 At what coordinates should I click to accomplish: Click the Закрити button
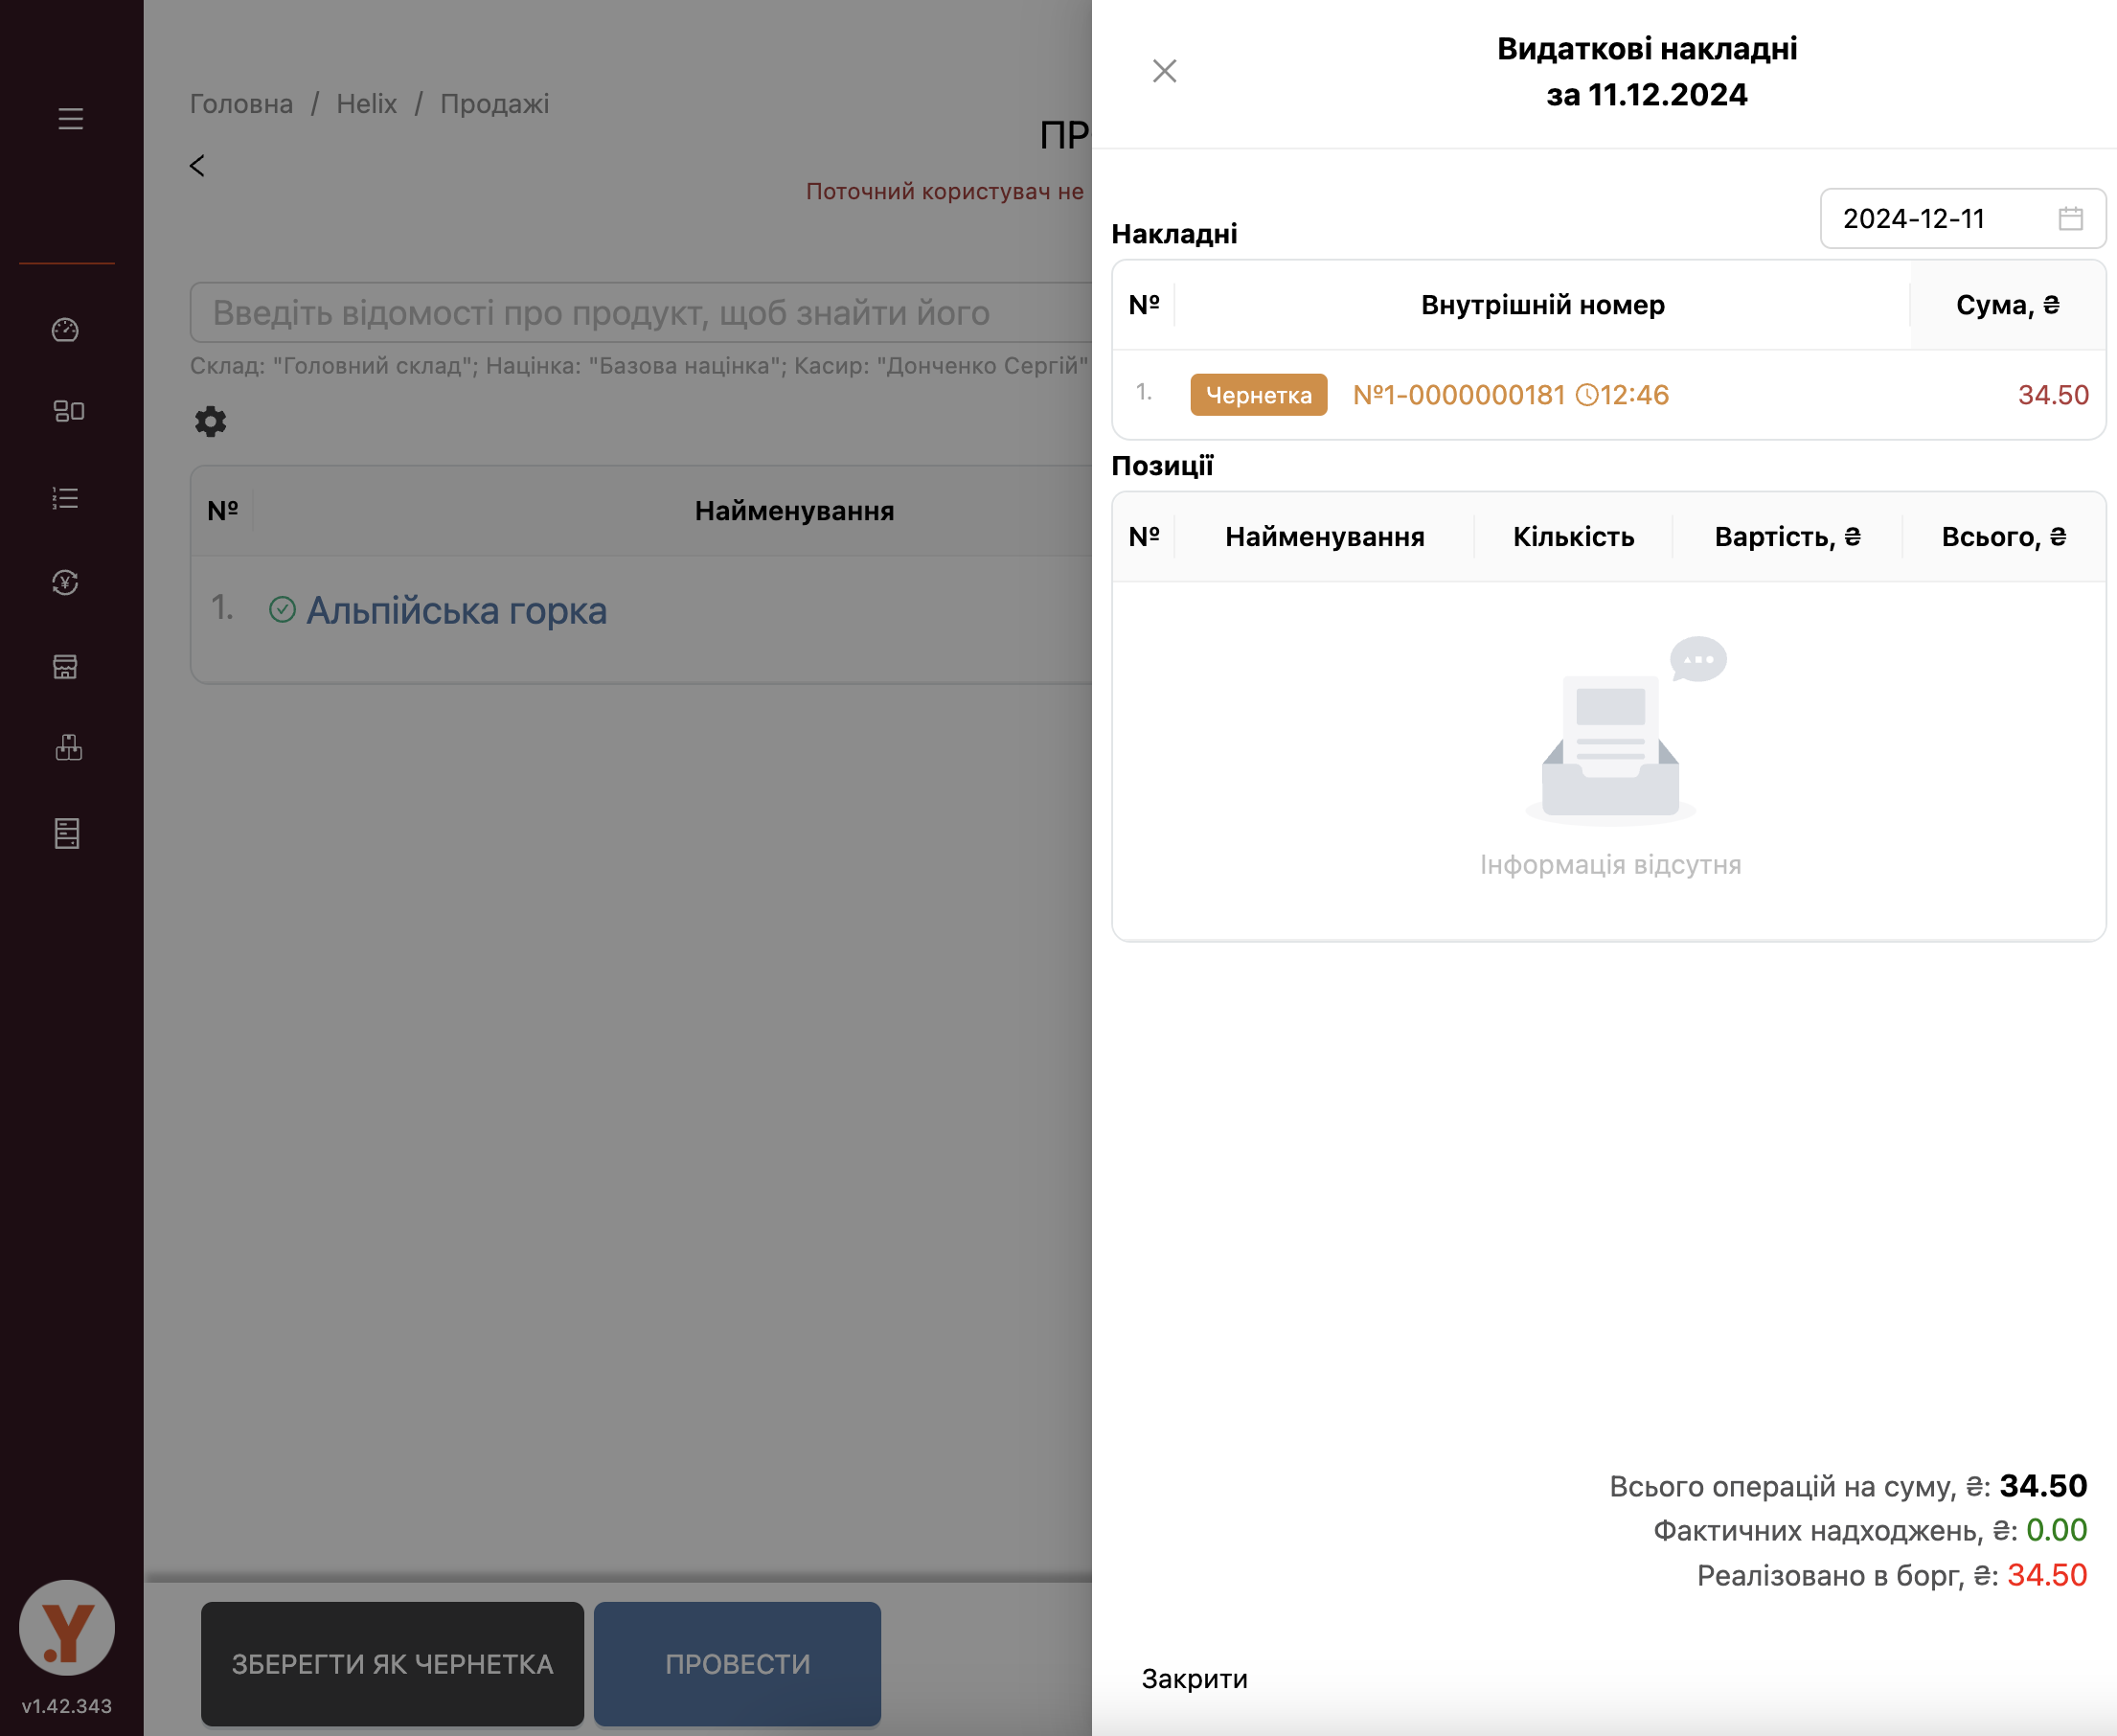click(1194, 1678)
